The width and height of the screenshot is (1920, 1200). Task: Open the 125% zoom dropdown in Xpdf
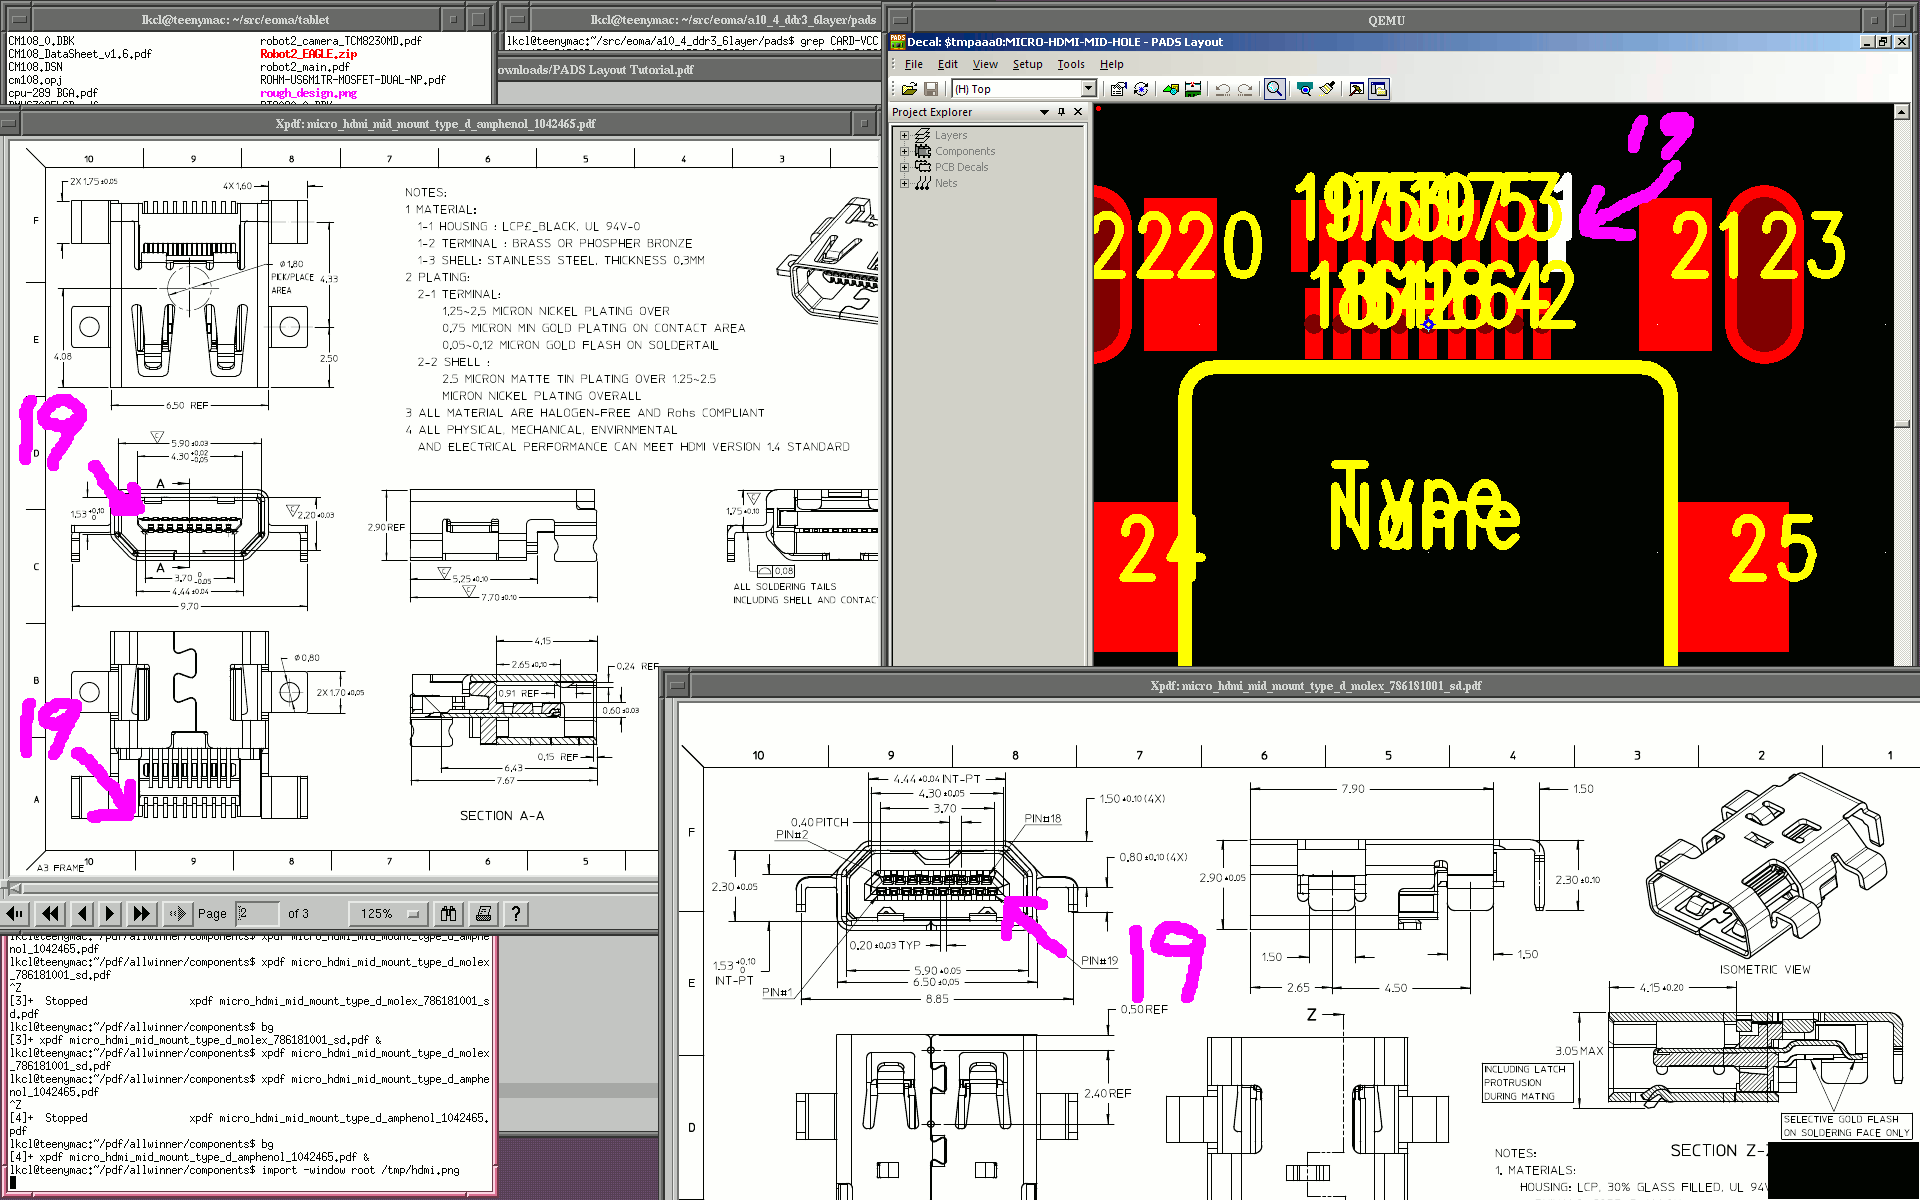pos(387,913)
